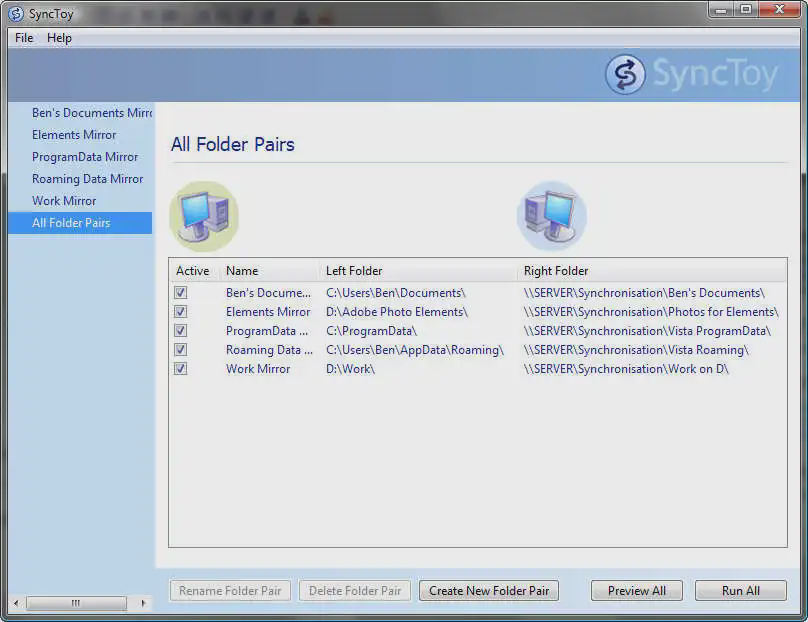Open the Help menu
Screen dimensions: 808x622
coord(59,38)
